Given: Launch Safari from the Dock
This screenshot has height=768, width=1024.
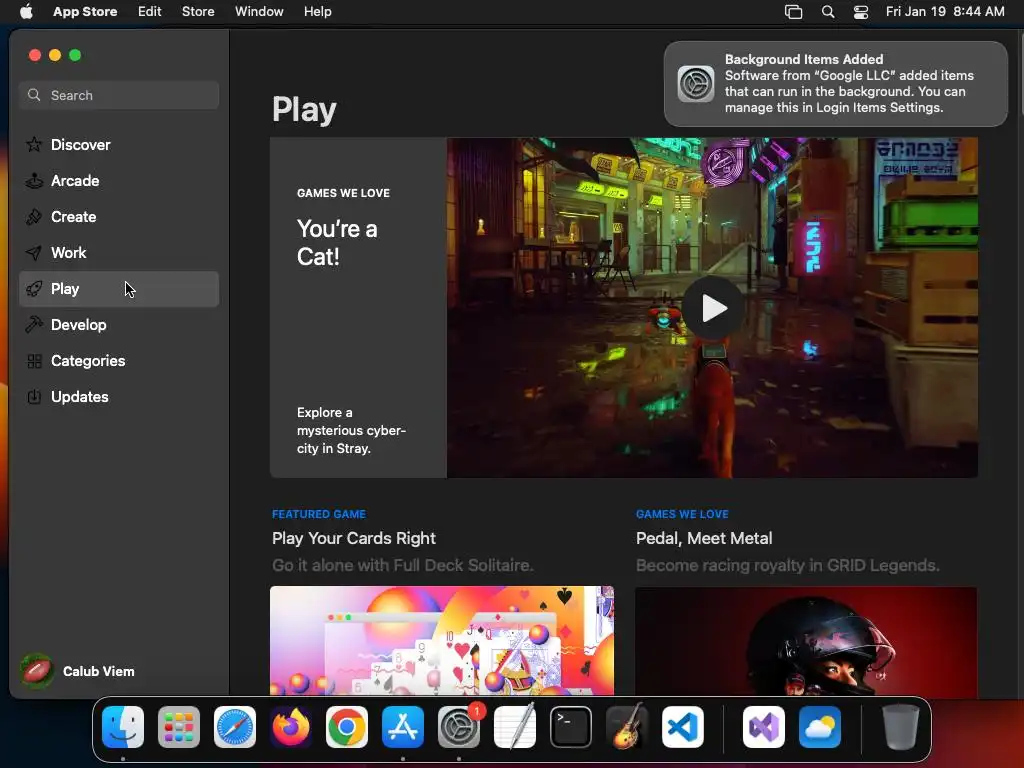Looking at the screenshot, I should point(235,727).
